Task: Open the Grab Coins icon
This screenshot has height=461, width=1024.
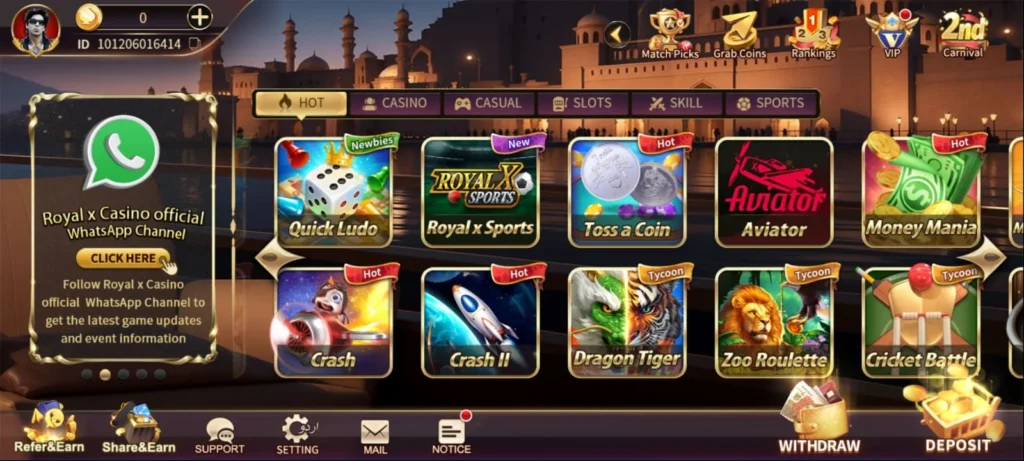Action: point(739,34)
